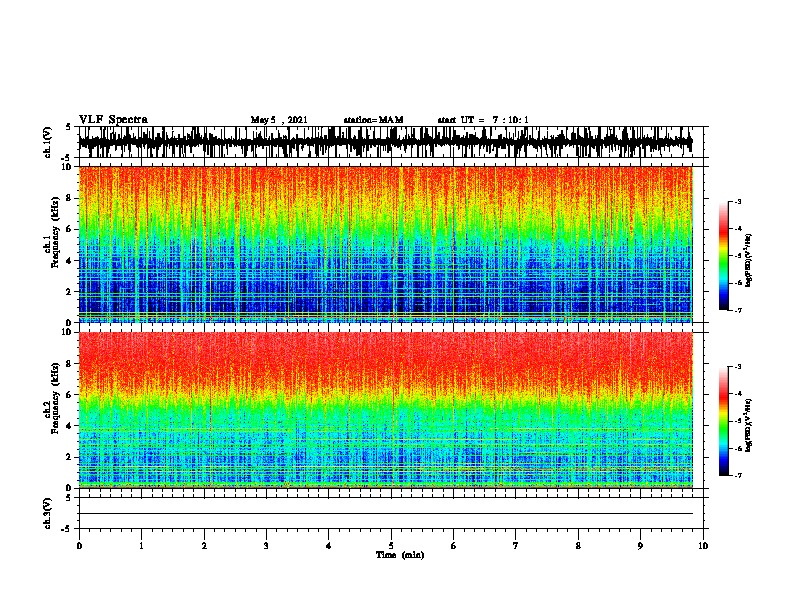Viewport: 792px width, 612px height.
Task: Click inside the ch.1 spectrogram panel
Action: coord(386,244)
